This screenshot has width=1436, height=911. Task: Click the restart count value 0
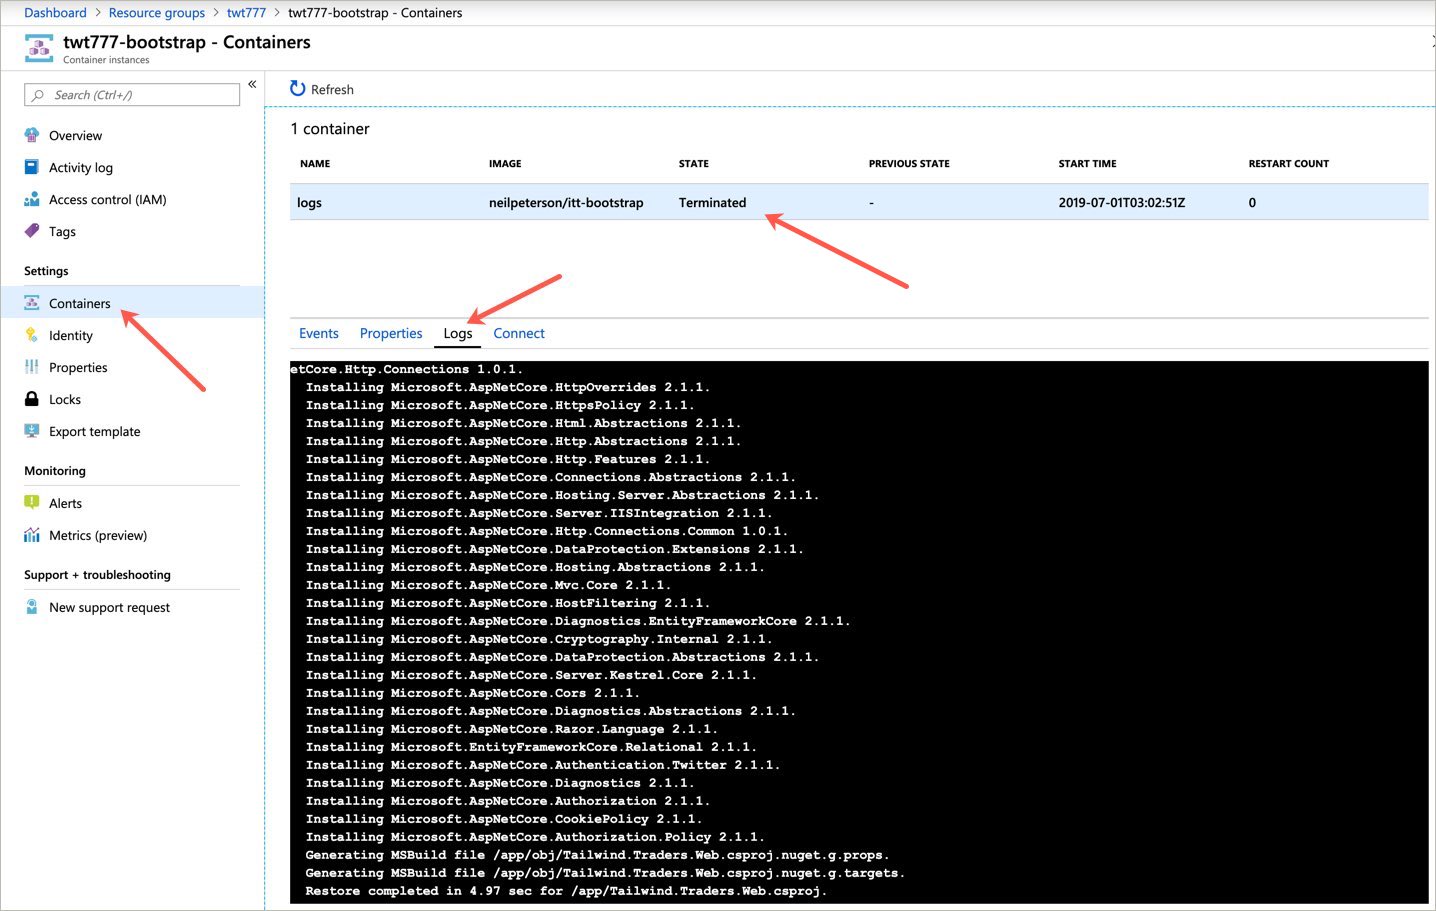(x=1252, y=203)
